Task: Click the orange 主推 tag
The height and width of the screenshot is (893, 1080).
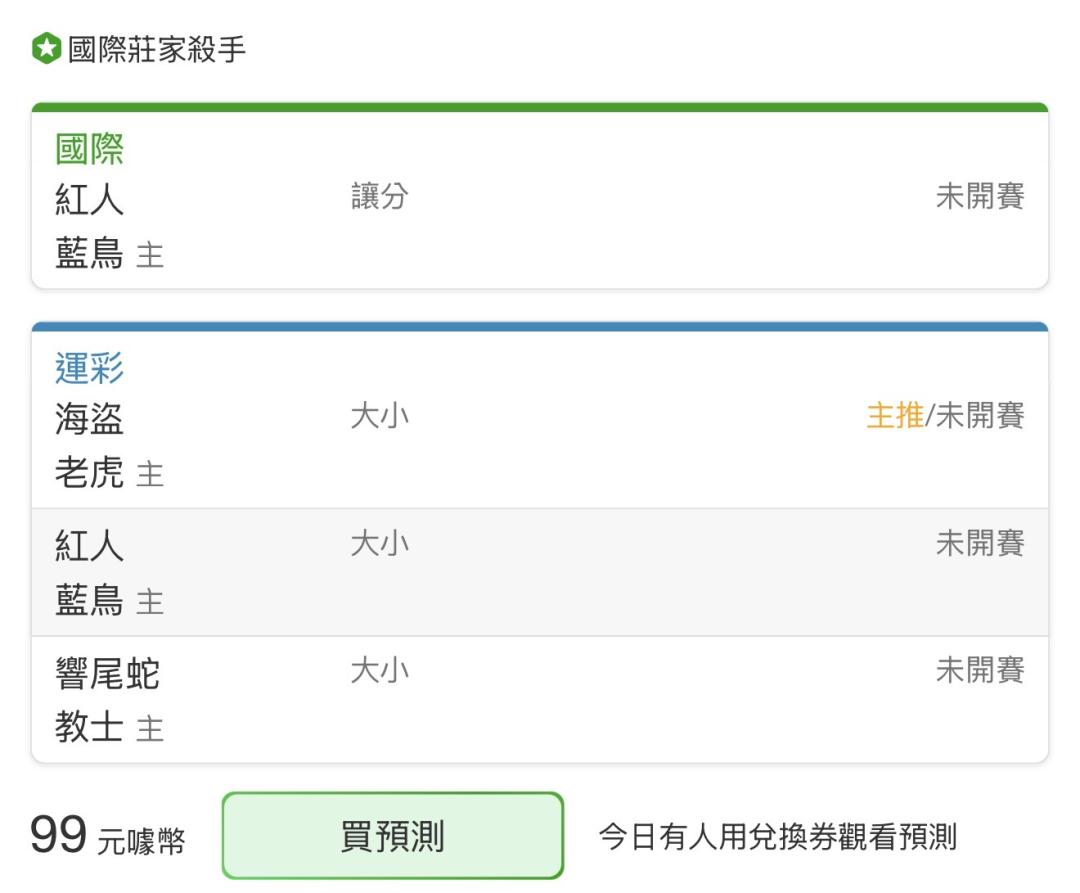Action: pos(895,415)
